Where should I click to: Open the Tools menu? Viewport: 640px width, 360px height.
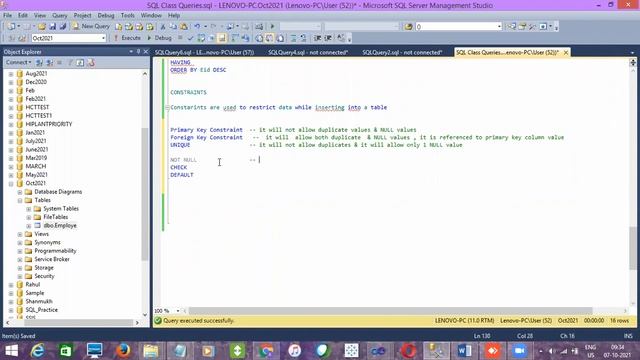[128, 15]
